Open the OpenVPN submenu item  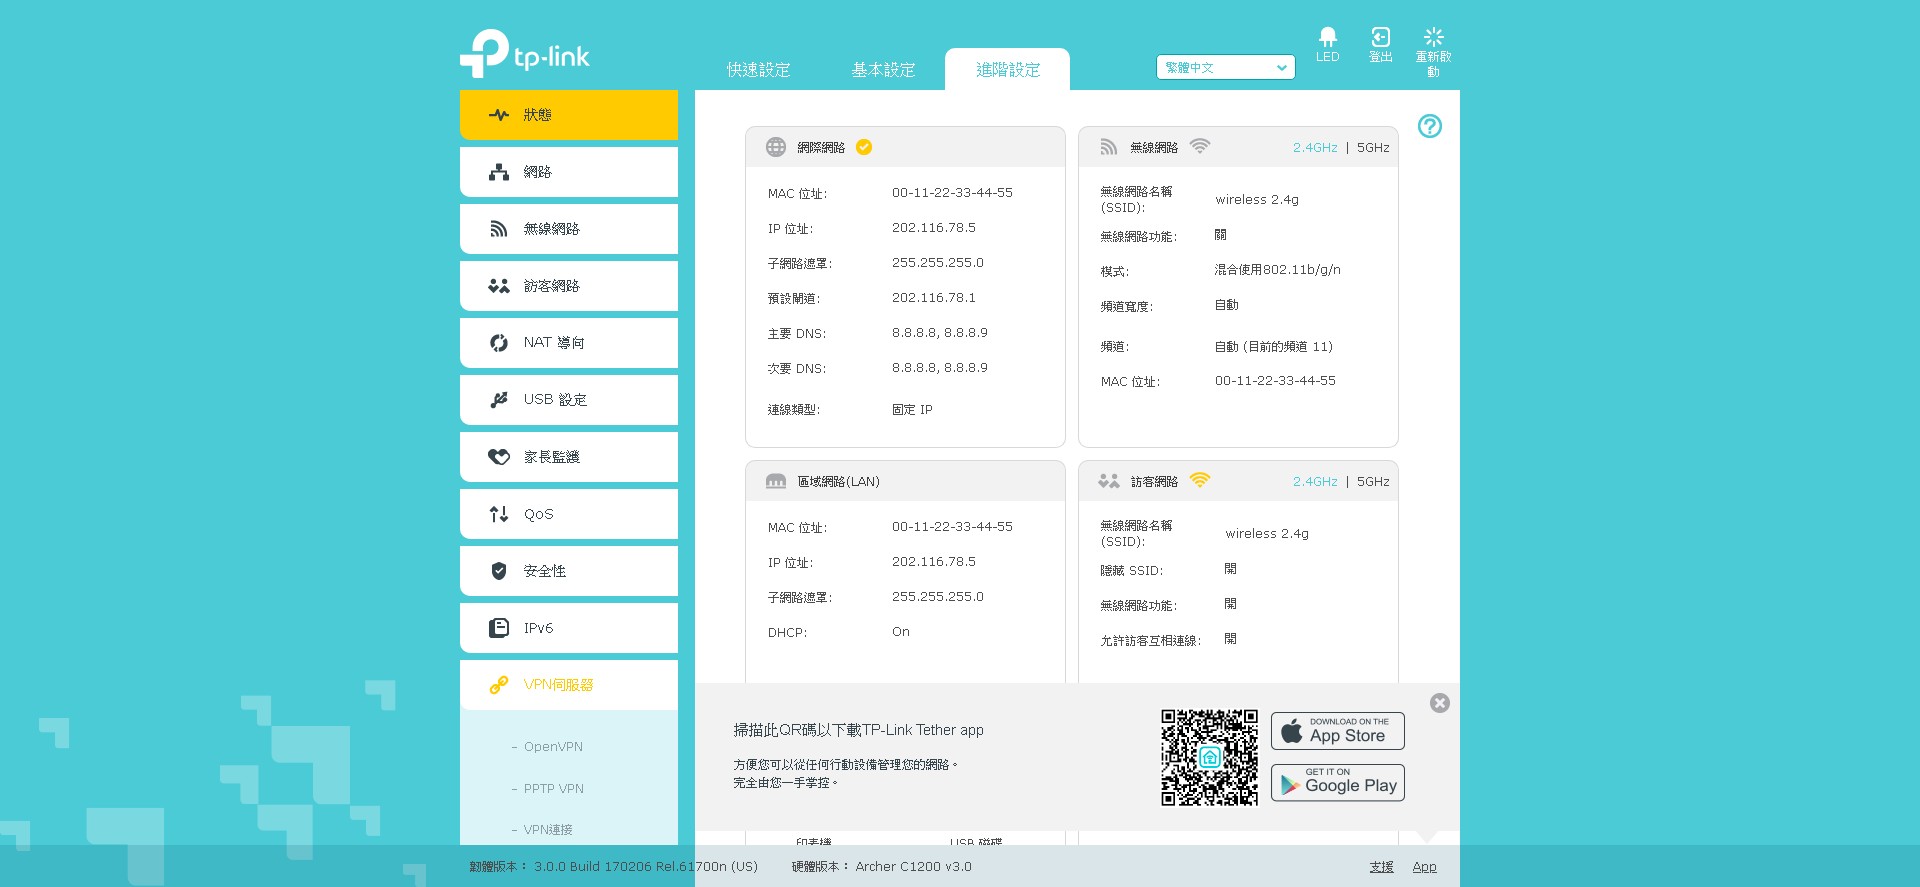pos(553,747)
